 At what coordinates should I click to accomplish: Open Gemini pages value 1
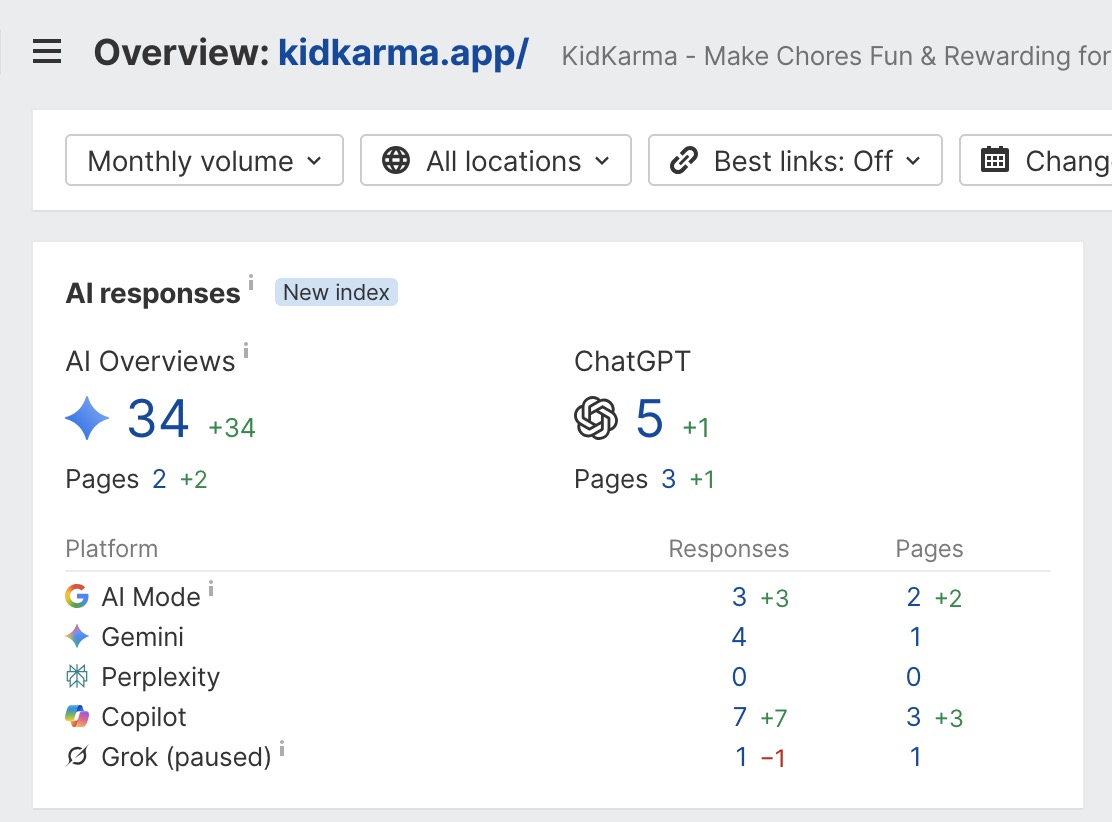coord(916,637)
